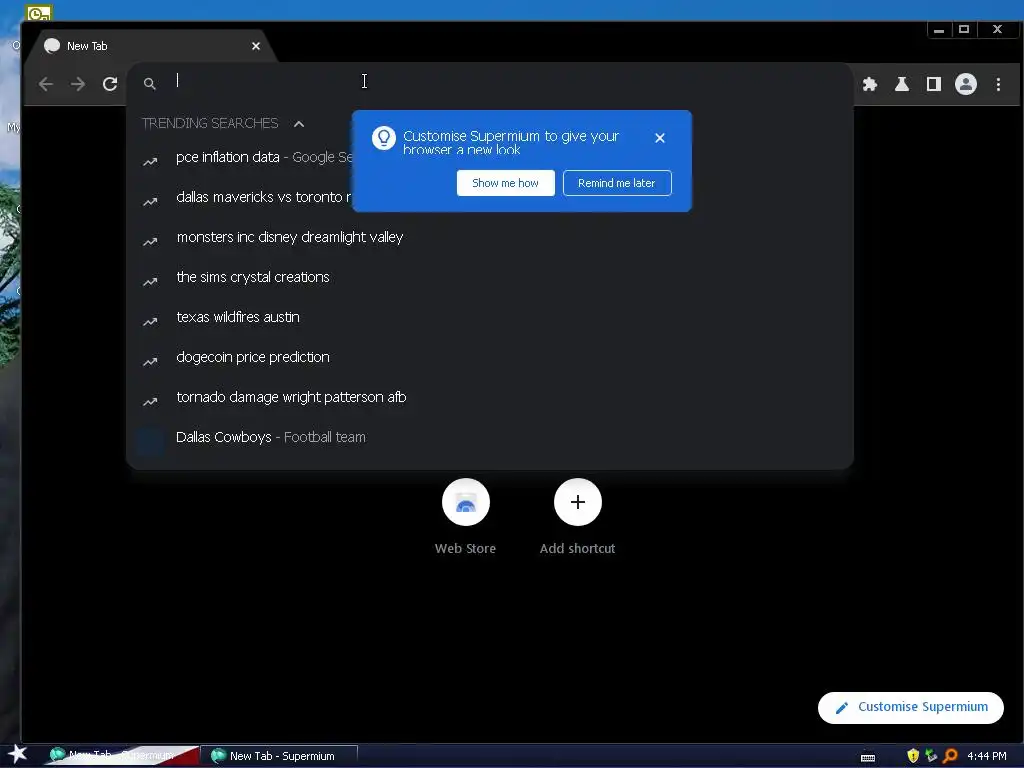
Task: Click the Dallas Cowboys suggestion thumbnail
Action: pyautogui.click(x=150, y=440)
